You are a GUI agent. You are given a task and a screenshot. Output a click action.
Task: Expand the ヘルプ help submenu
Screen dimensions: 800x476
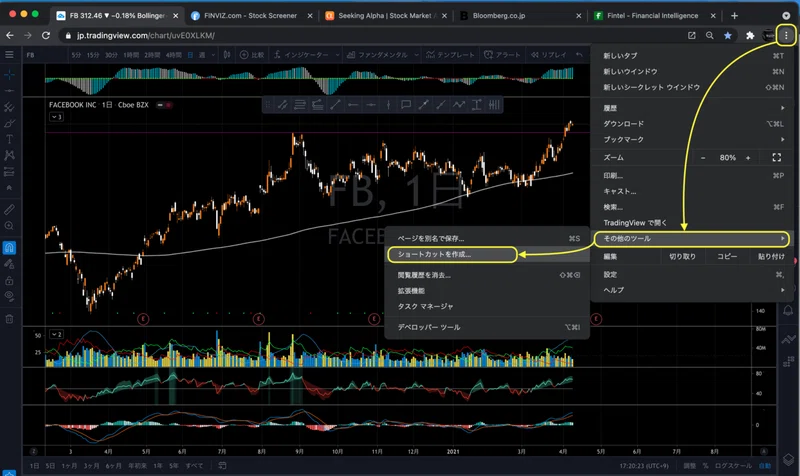693,290
